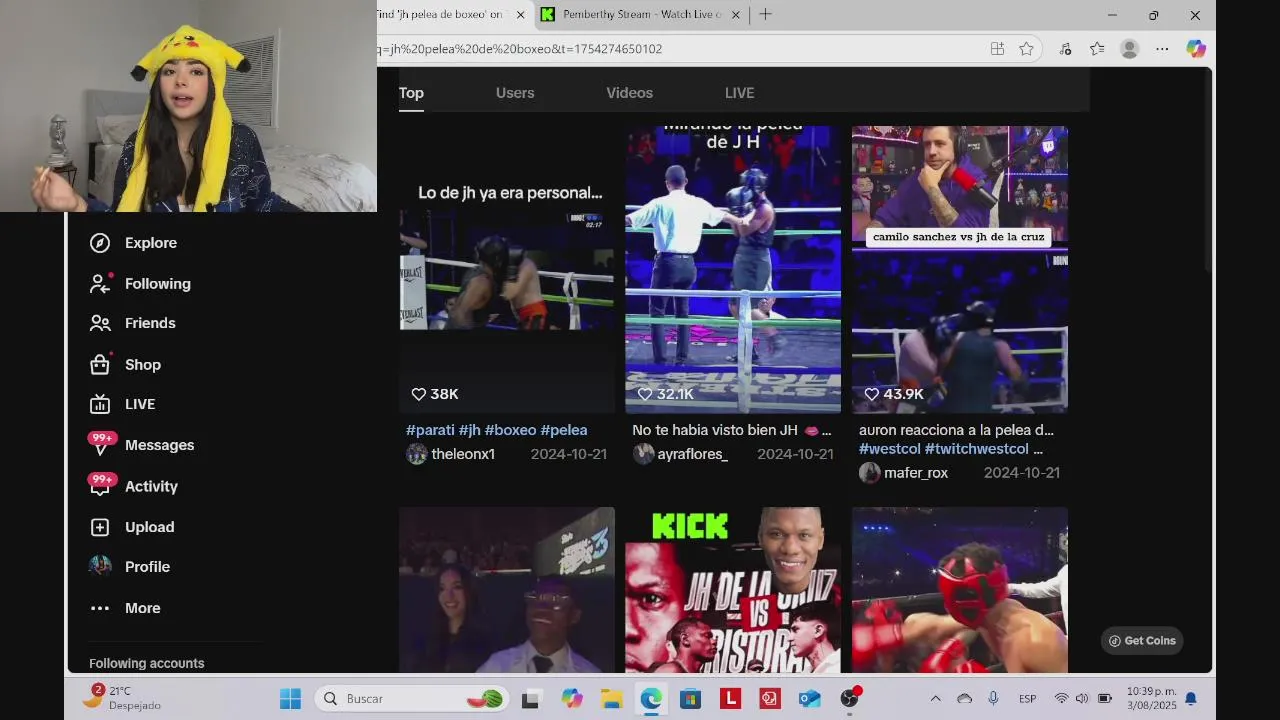Click the LIVE broadcast icon
1280x720 pixels.
100,404
